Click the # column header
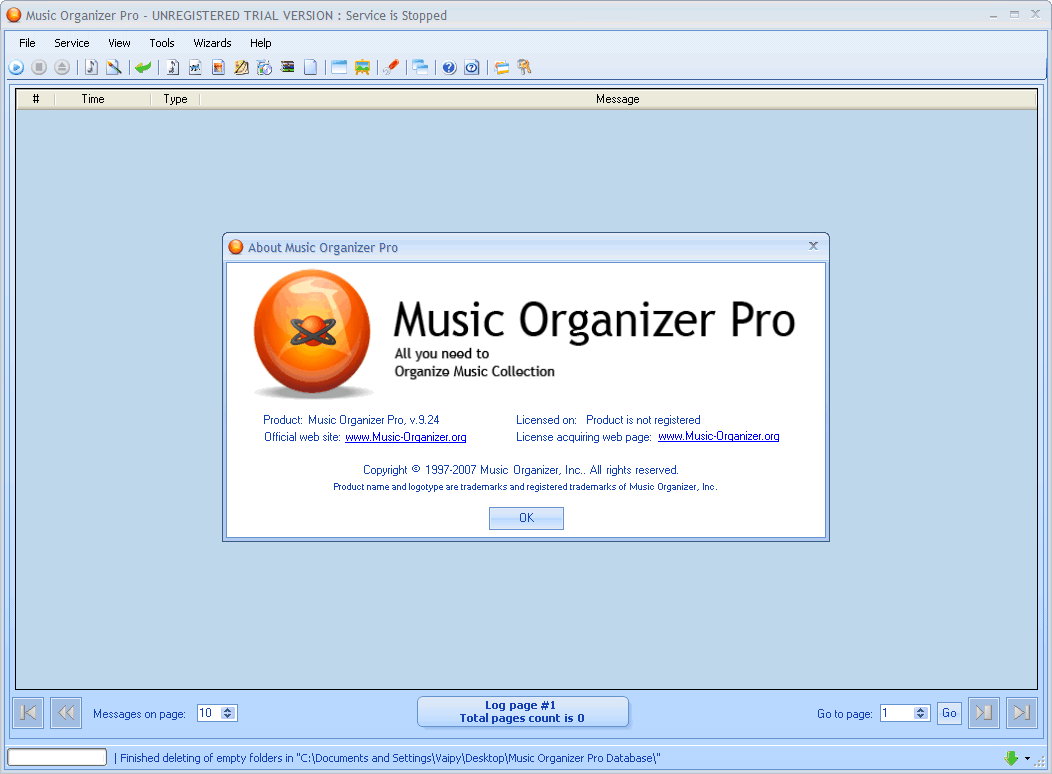The width and height of the screenshot is (1052, 774). click(36, 99)
